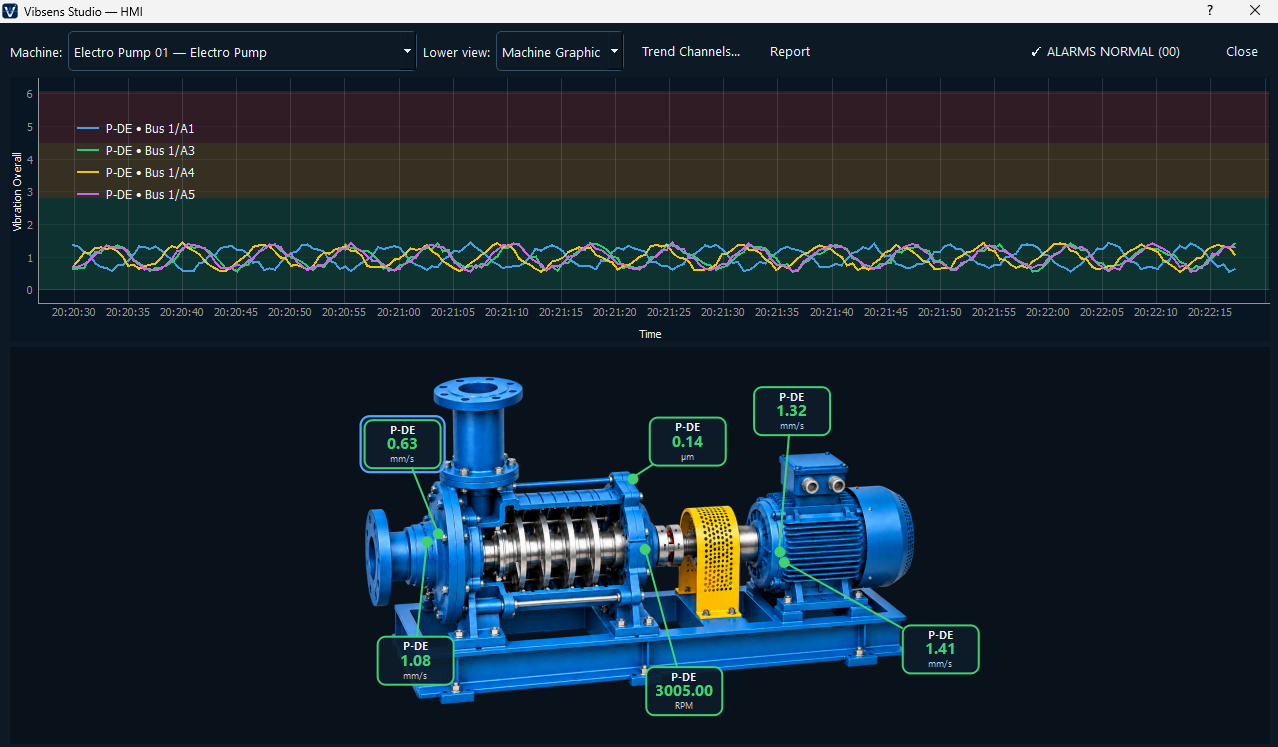The width and height of the screenshot is (1278, 747).
Task: Select the 3005.00 RPM sensor tag
Action: point(684,691)
